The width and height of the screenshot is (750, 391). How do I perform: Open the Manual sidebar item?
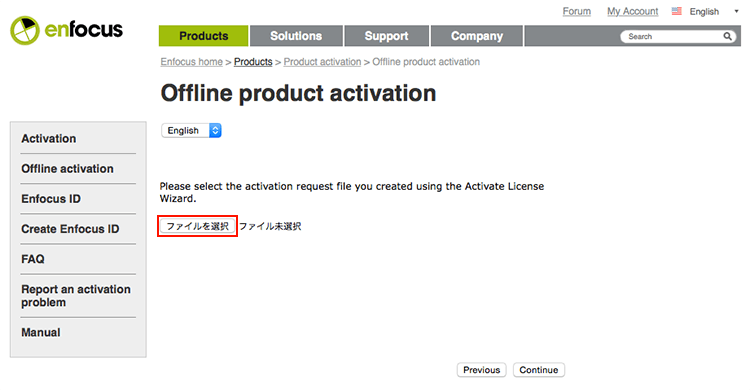click(41, 332)
